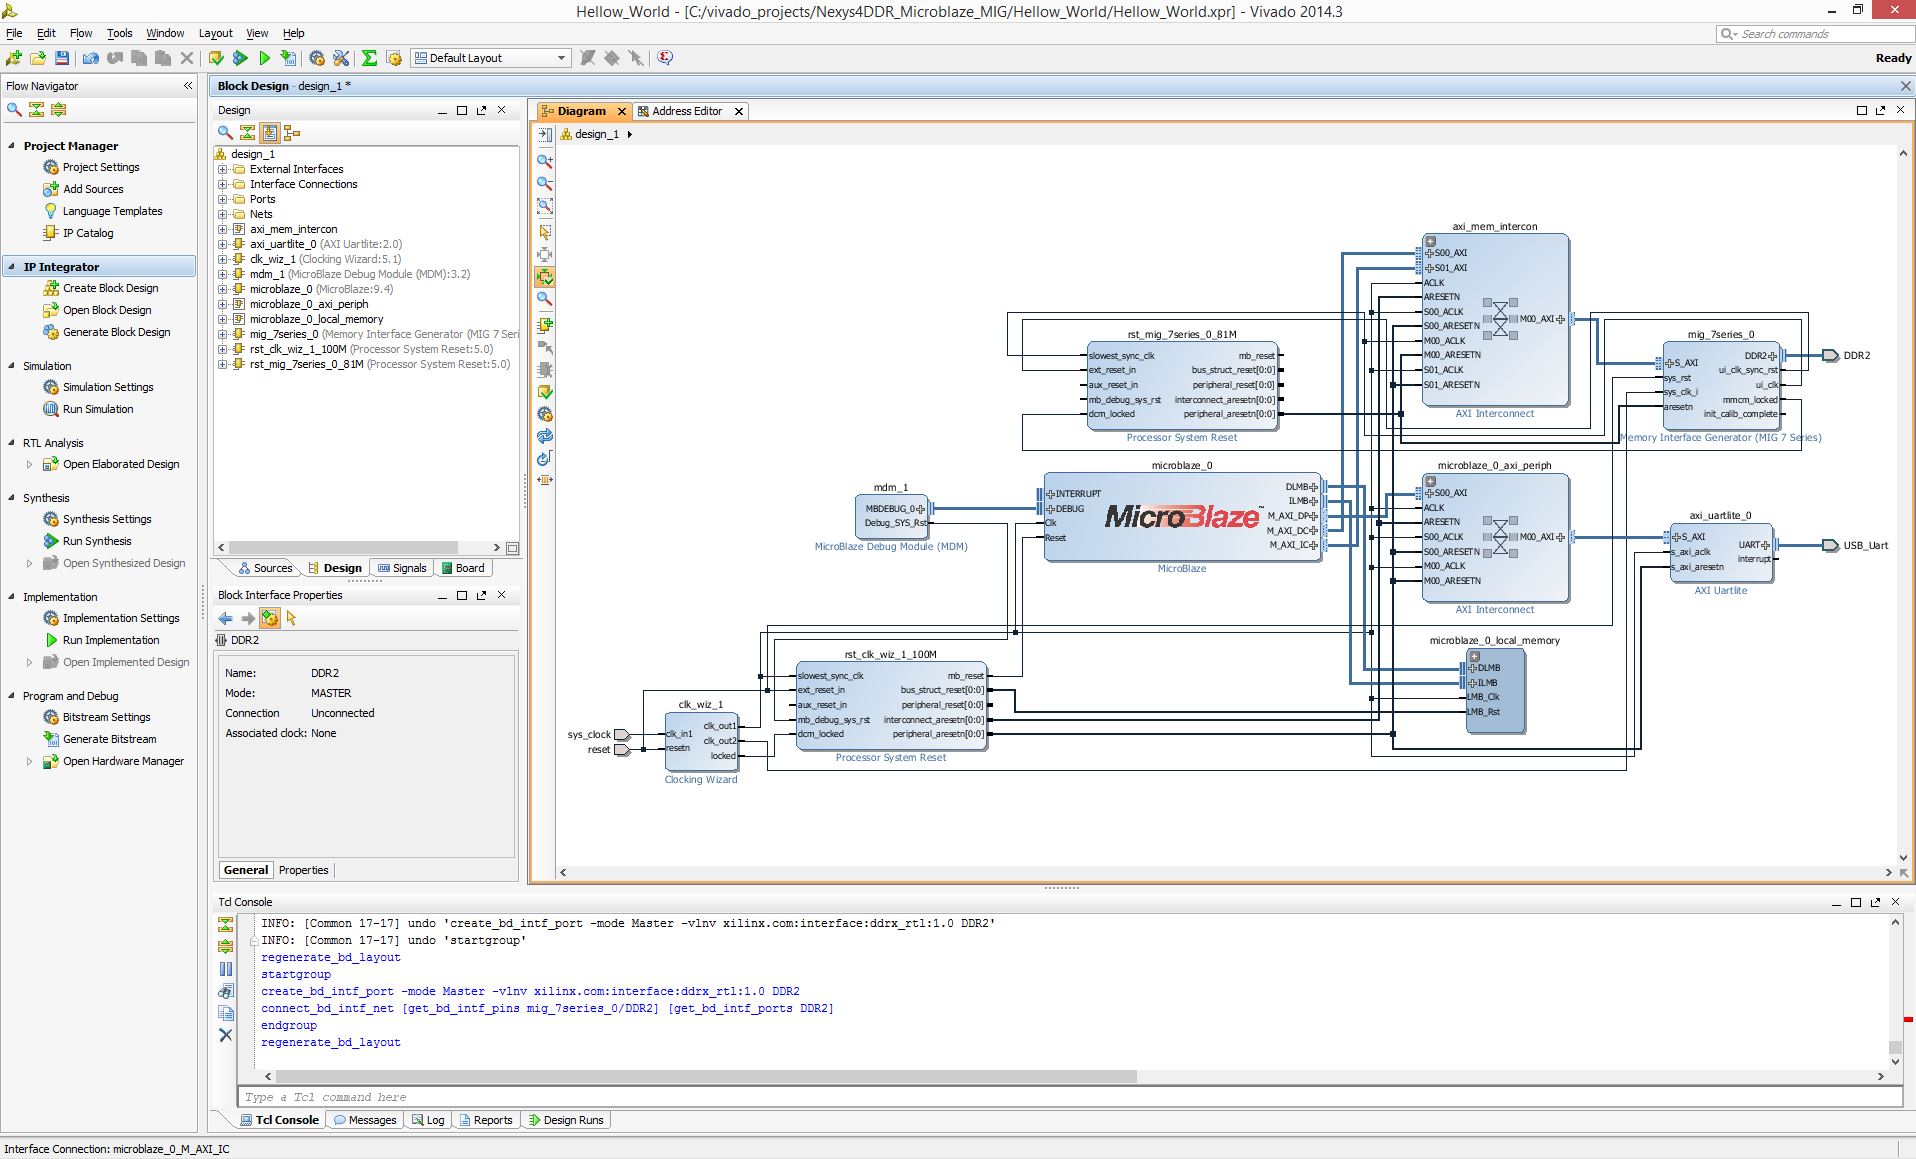1916x1159 pixels.
Task: Zoom in with the diagram magnifier plus icon
Action: coord(545,161)
